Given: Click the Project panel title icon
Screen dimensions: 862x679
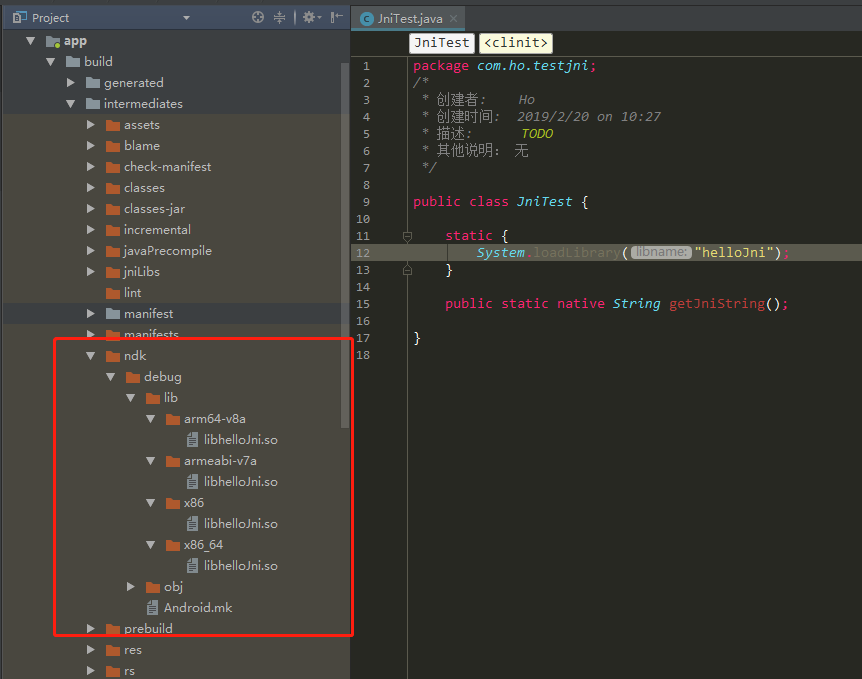Looking at the screenshot, I should point(19,18).
